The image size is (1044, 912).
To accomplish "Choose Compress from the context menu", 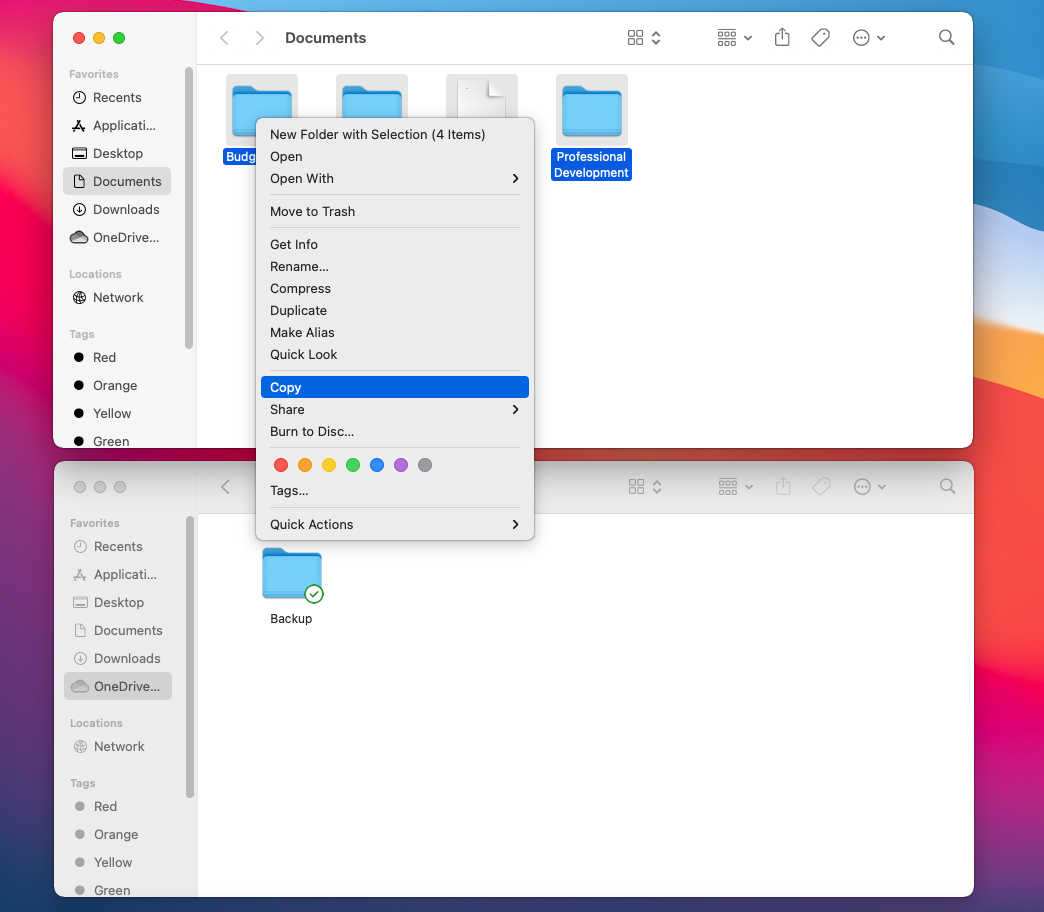I will 300,288.
